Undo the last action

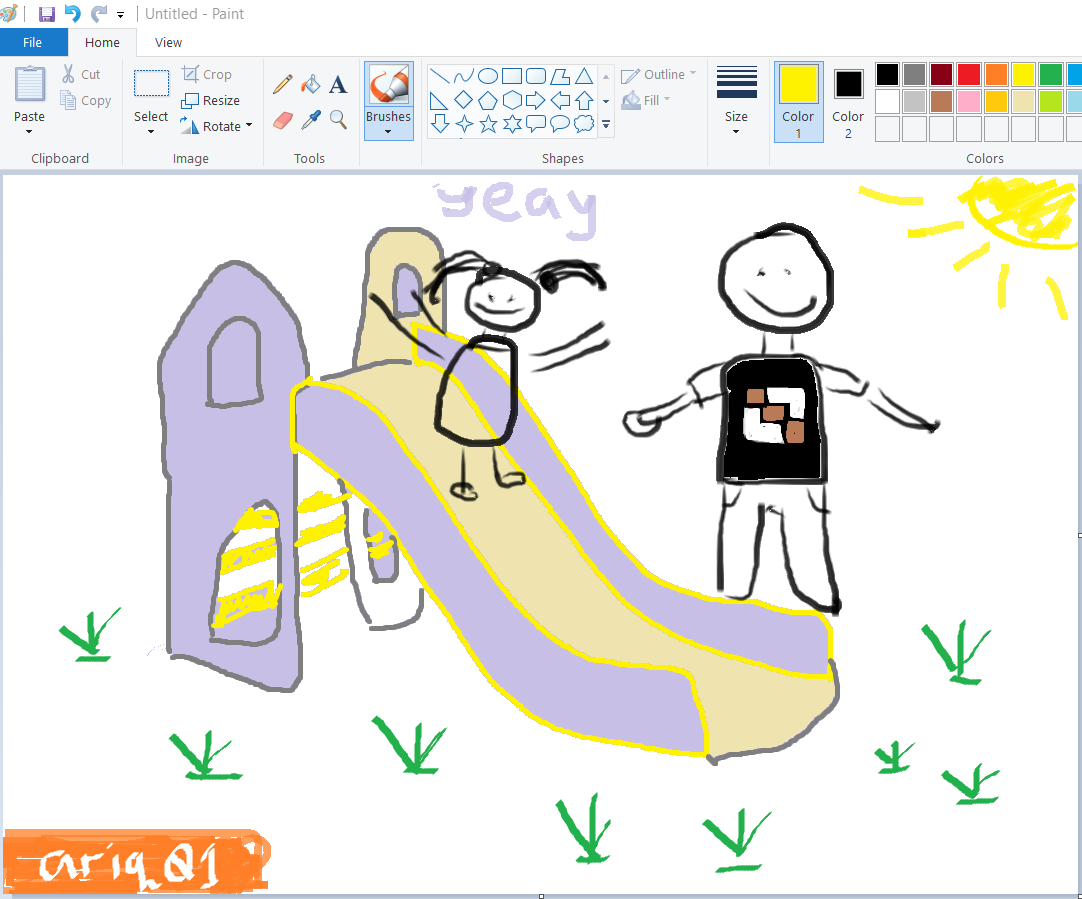tap(72, 14)
